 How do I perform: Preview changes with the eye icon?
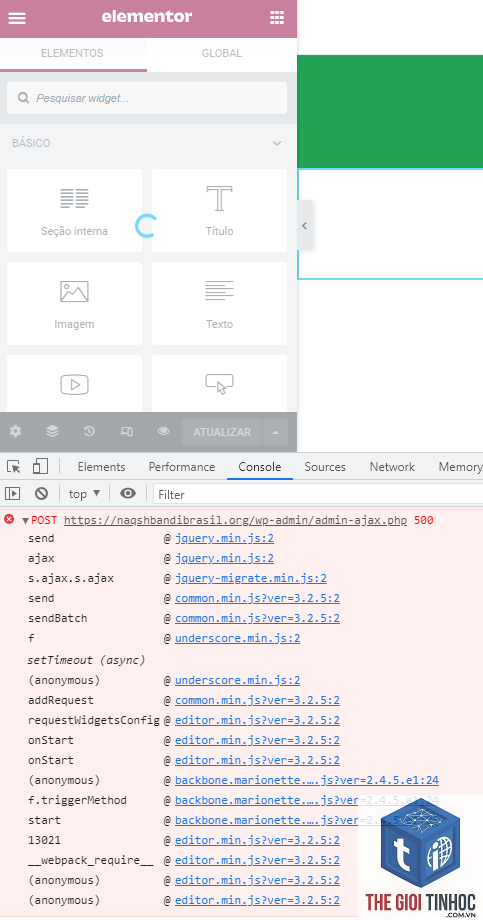coord(163,431)
